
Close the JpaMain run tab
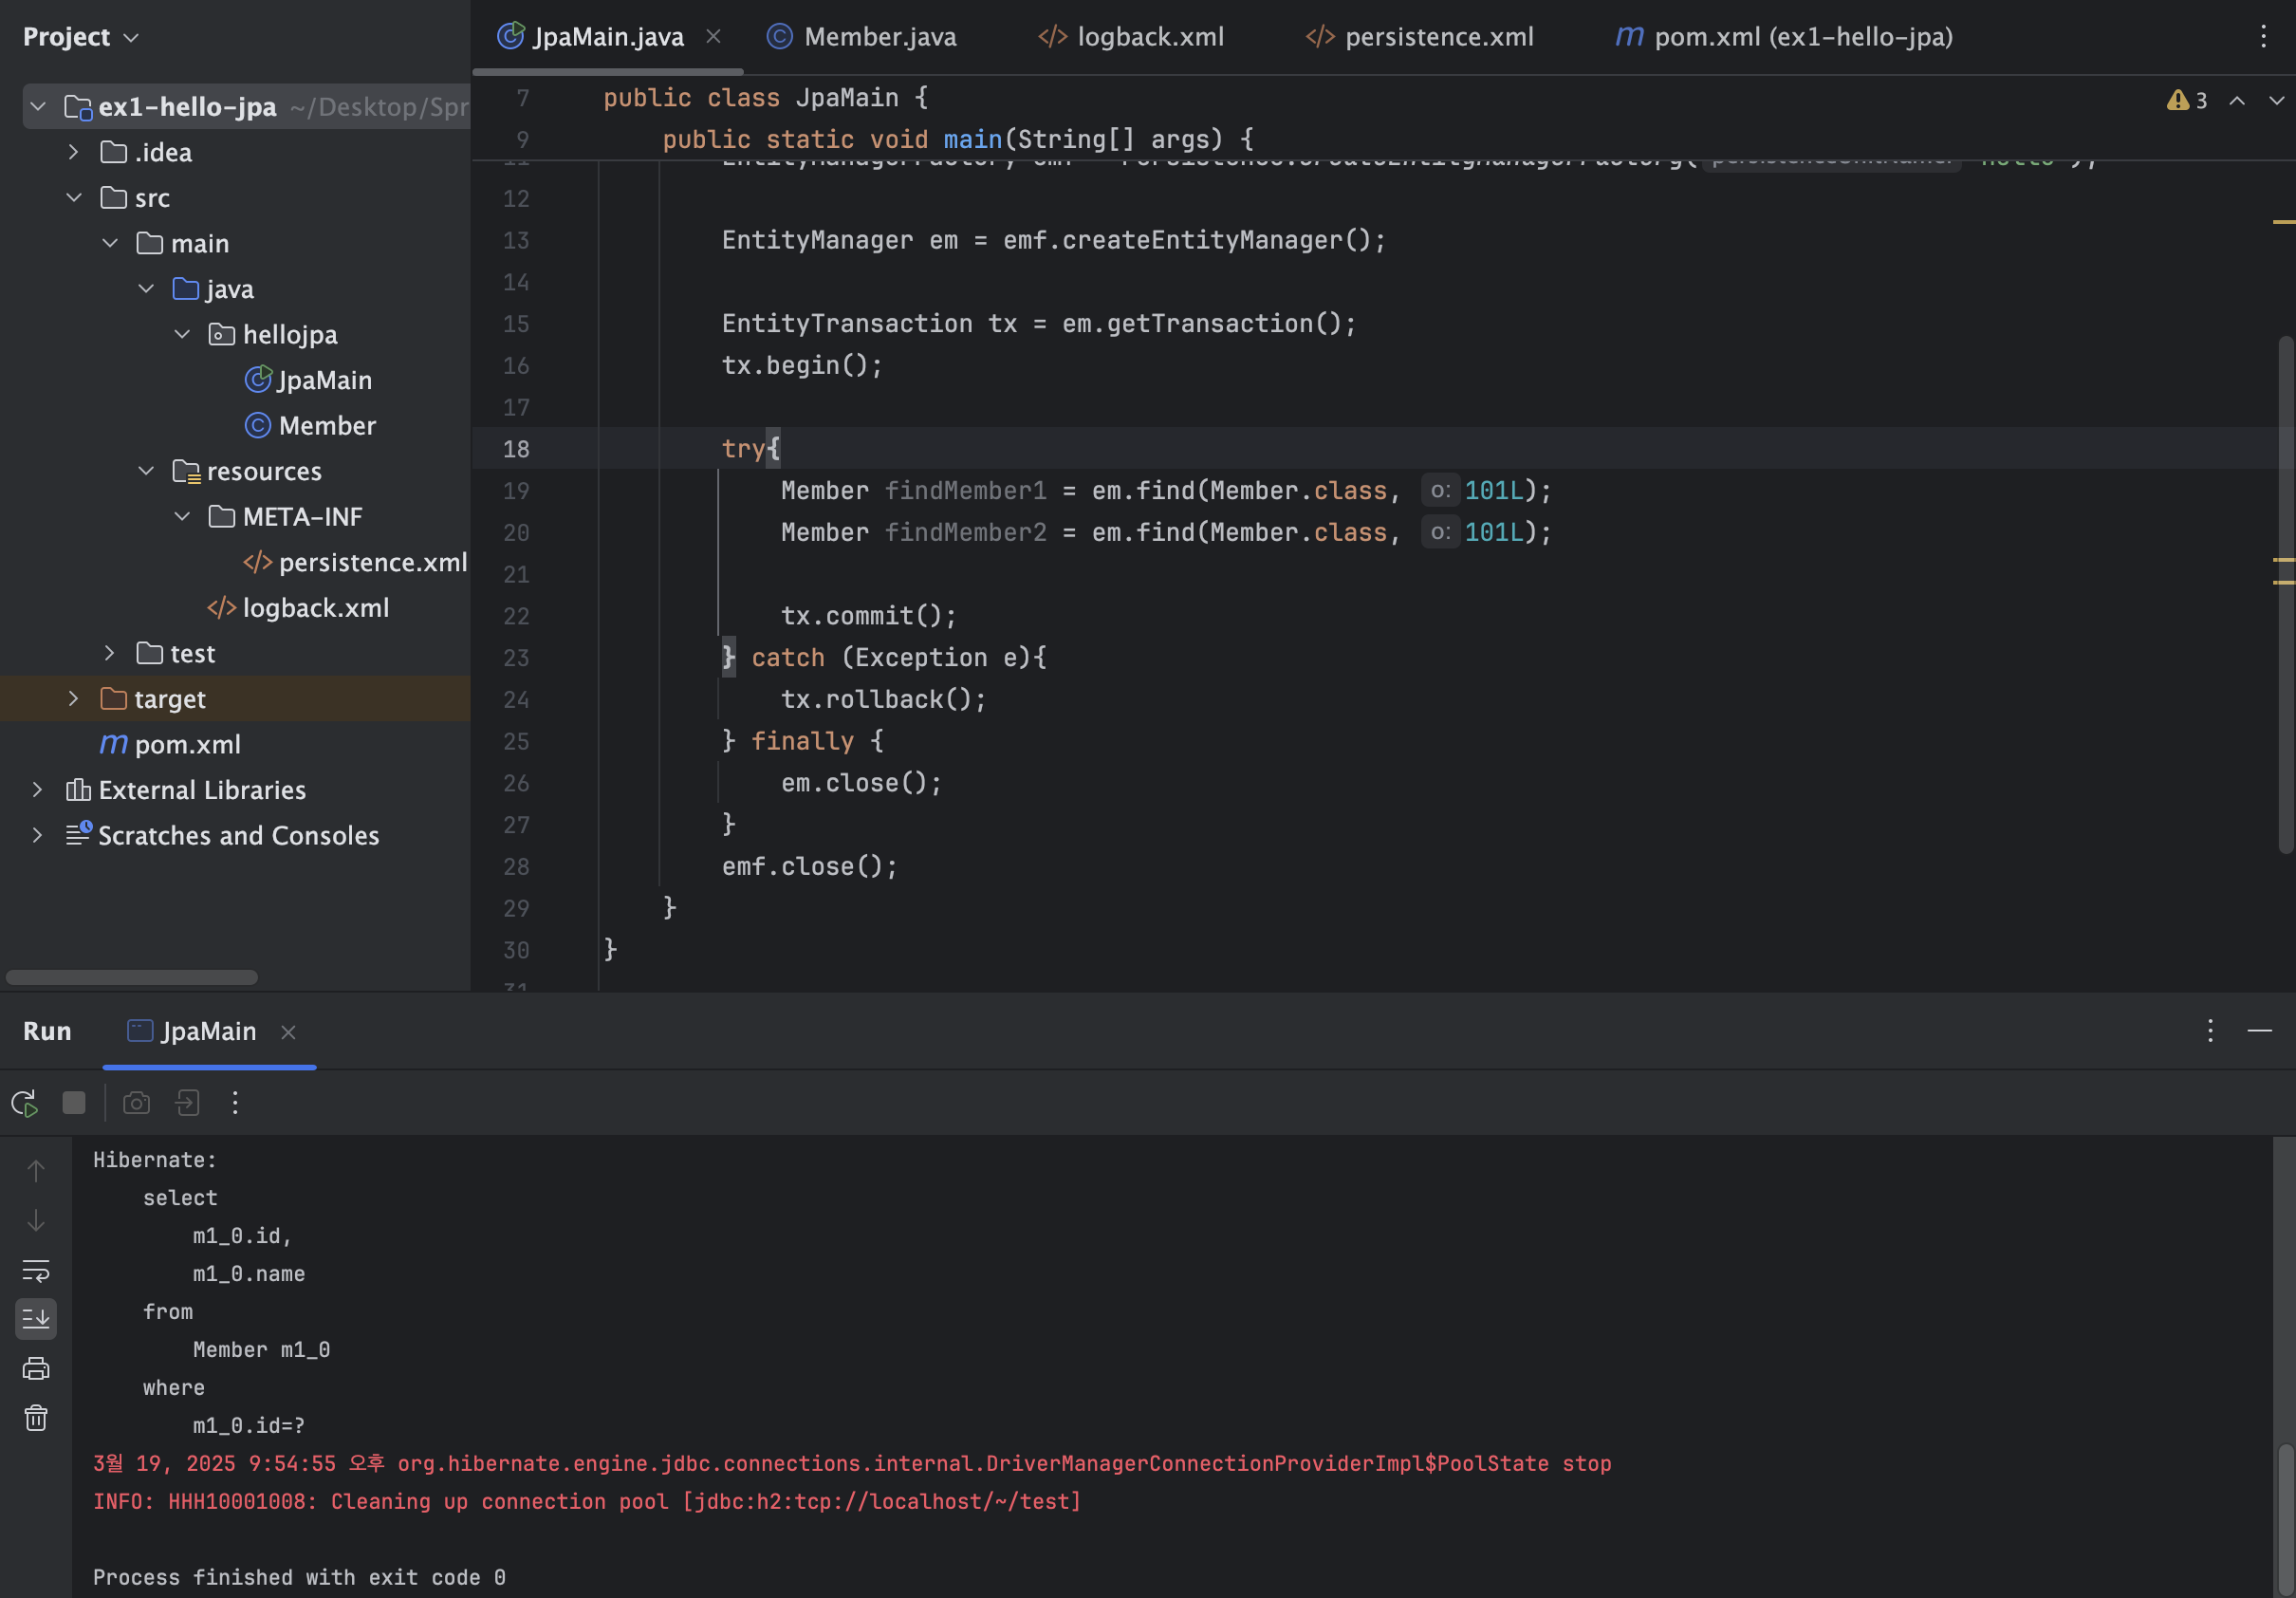click(x=288, y=1032)
